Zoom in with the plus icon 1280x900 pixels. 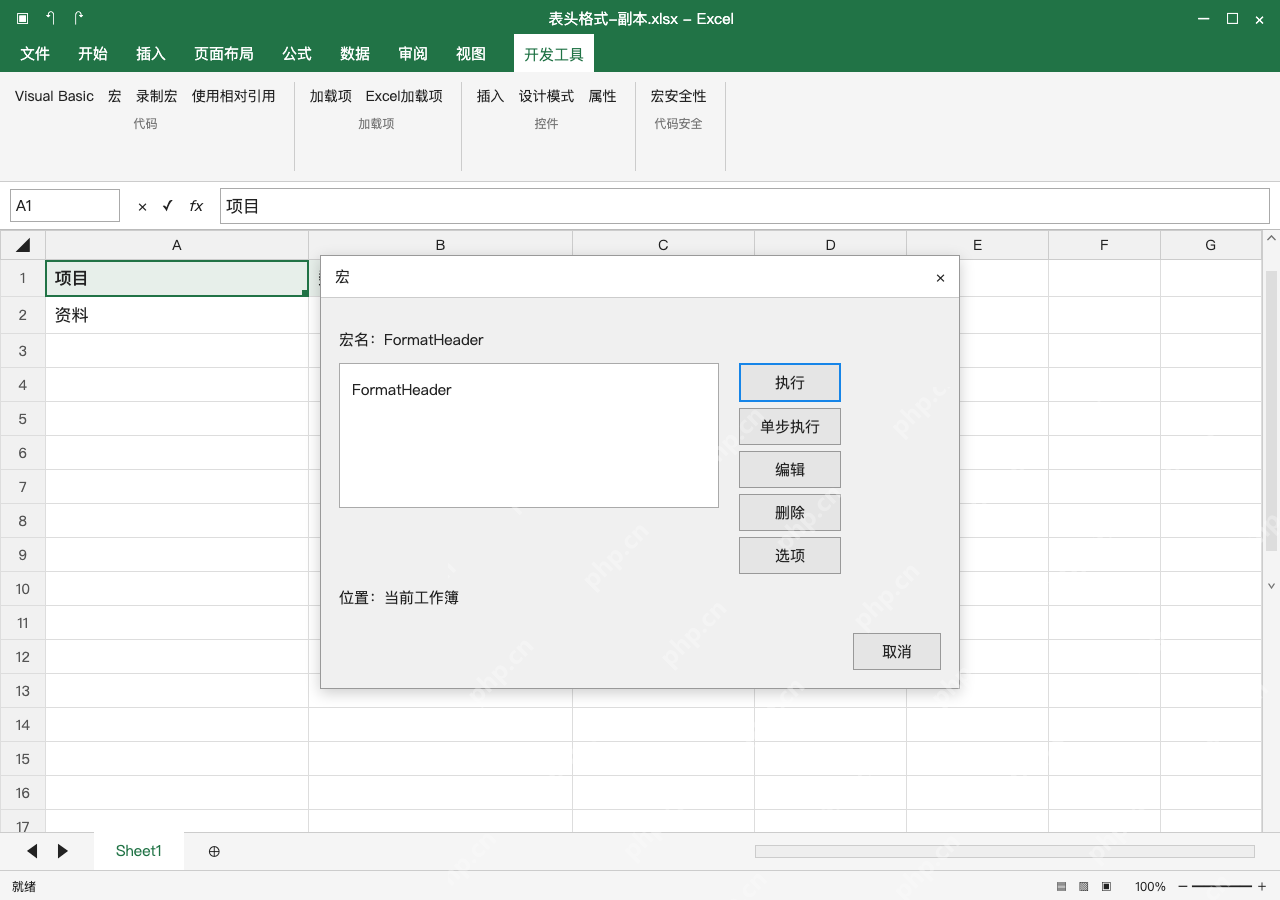point(1262,886)
